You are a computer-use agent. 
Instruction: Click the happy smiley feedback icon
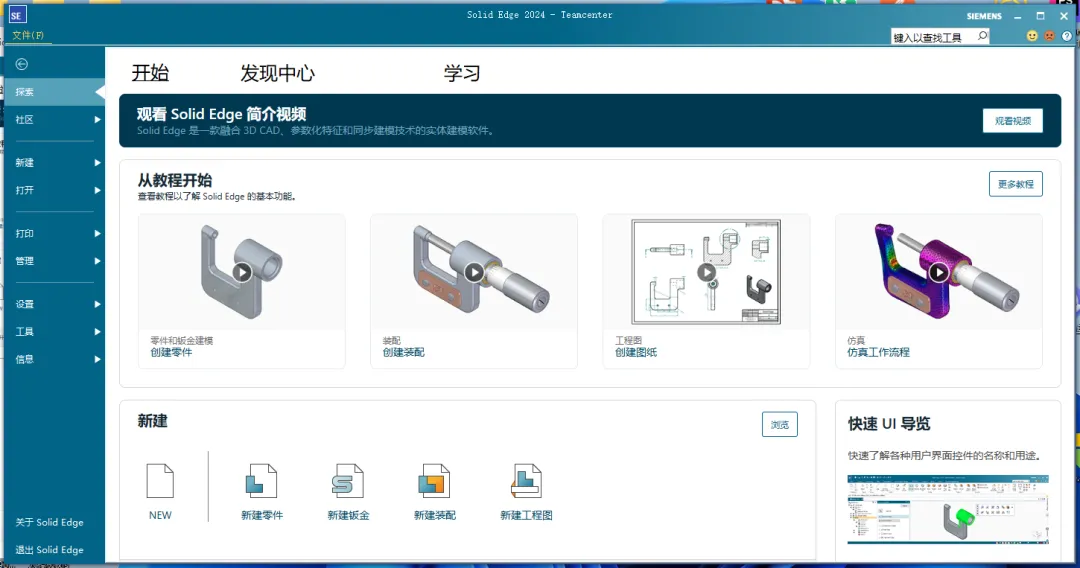[1032, 36]
